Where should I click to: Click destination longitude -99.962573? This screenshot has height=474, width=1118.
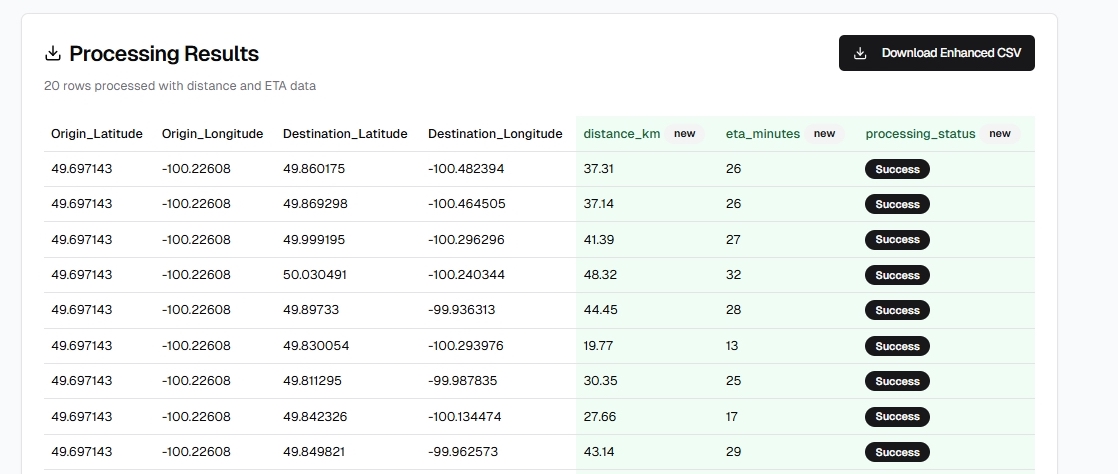463,452
